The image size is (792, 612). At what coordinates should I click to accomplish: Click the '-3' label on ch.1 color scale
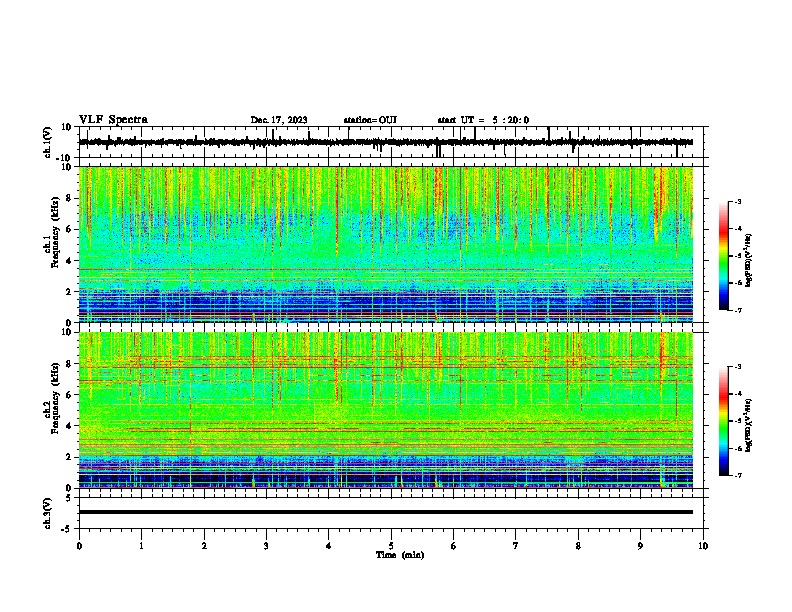point(737,201)
